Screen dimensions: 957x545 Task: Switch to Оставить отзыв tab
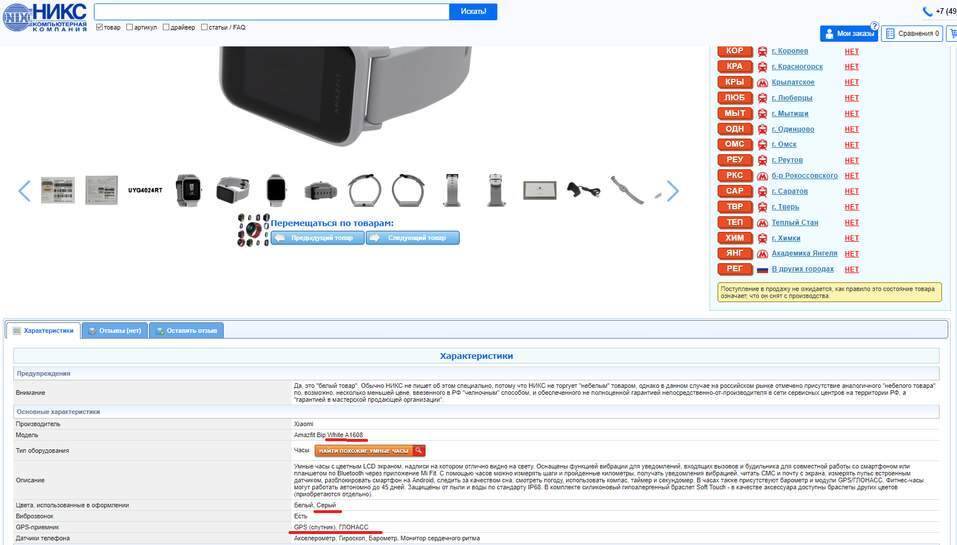[186, 331]
